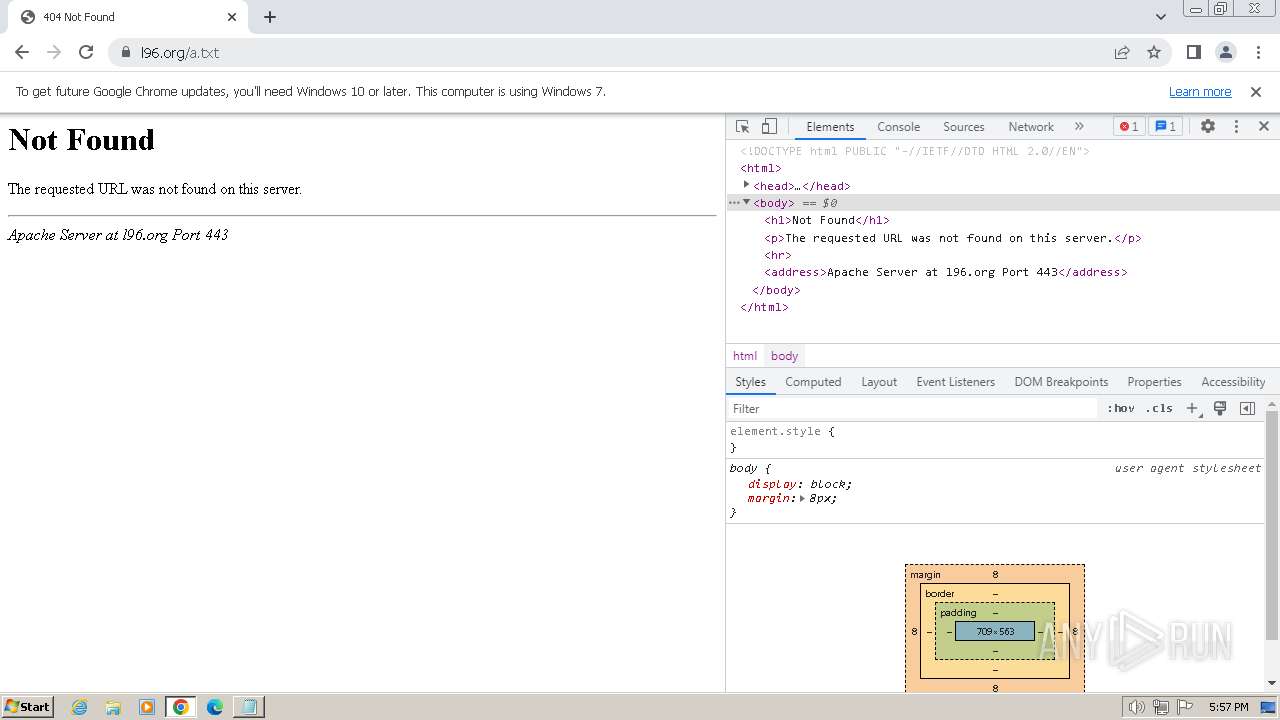The width and height of the screenshot is (1280, 720).
Task: Close the DevTools panel
Action: pos(1264,126)
